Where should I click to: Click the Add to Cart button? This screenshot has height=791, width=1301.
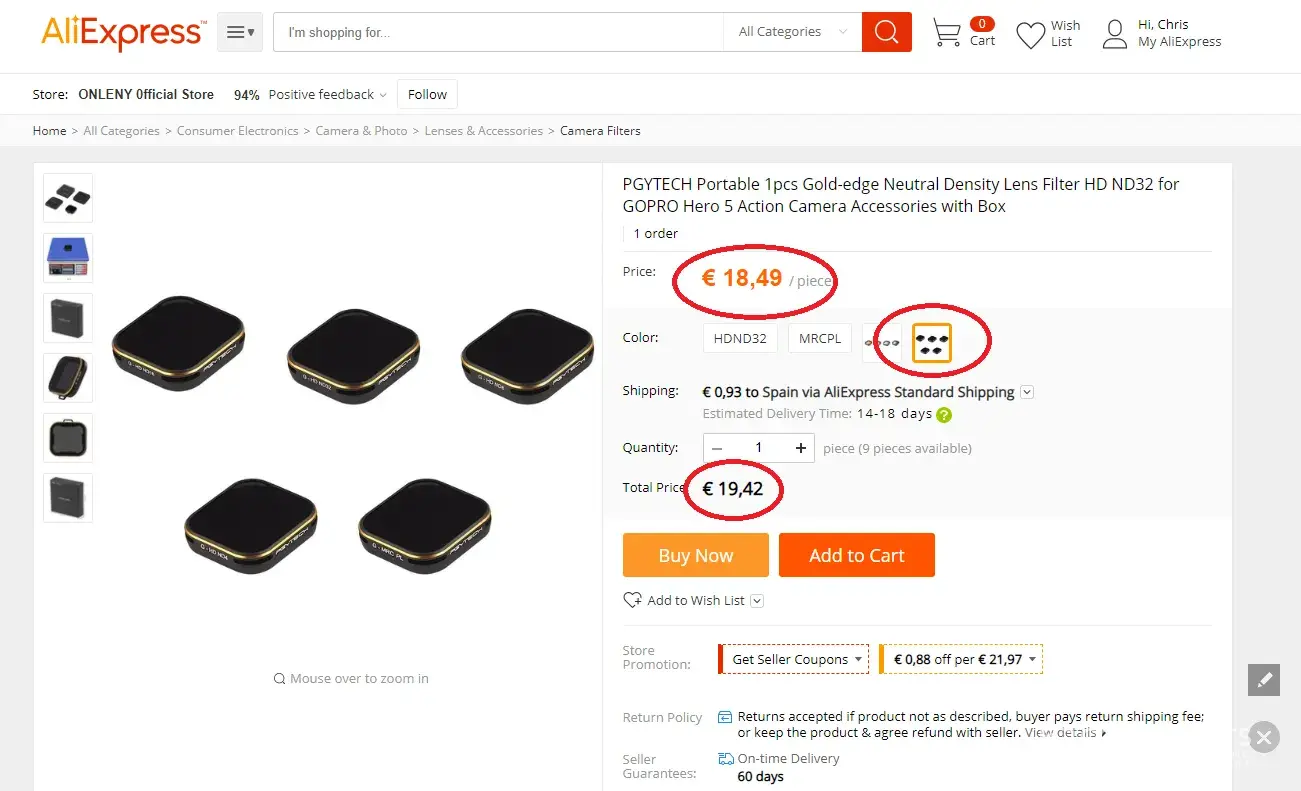(856, 555)
